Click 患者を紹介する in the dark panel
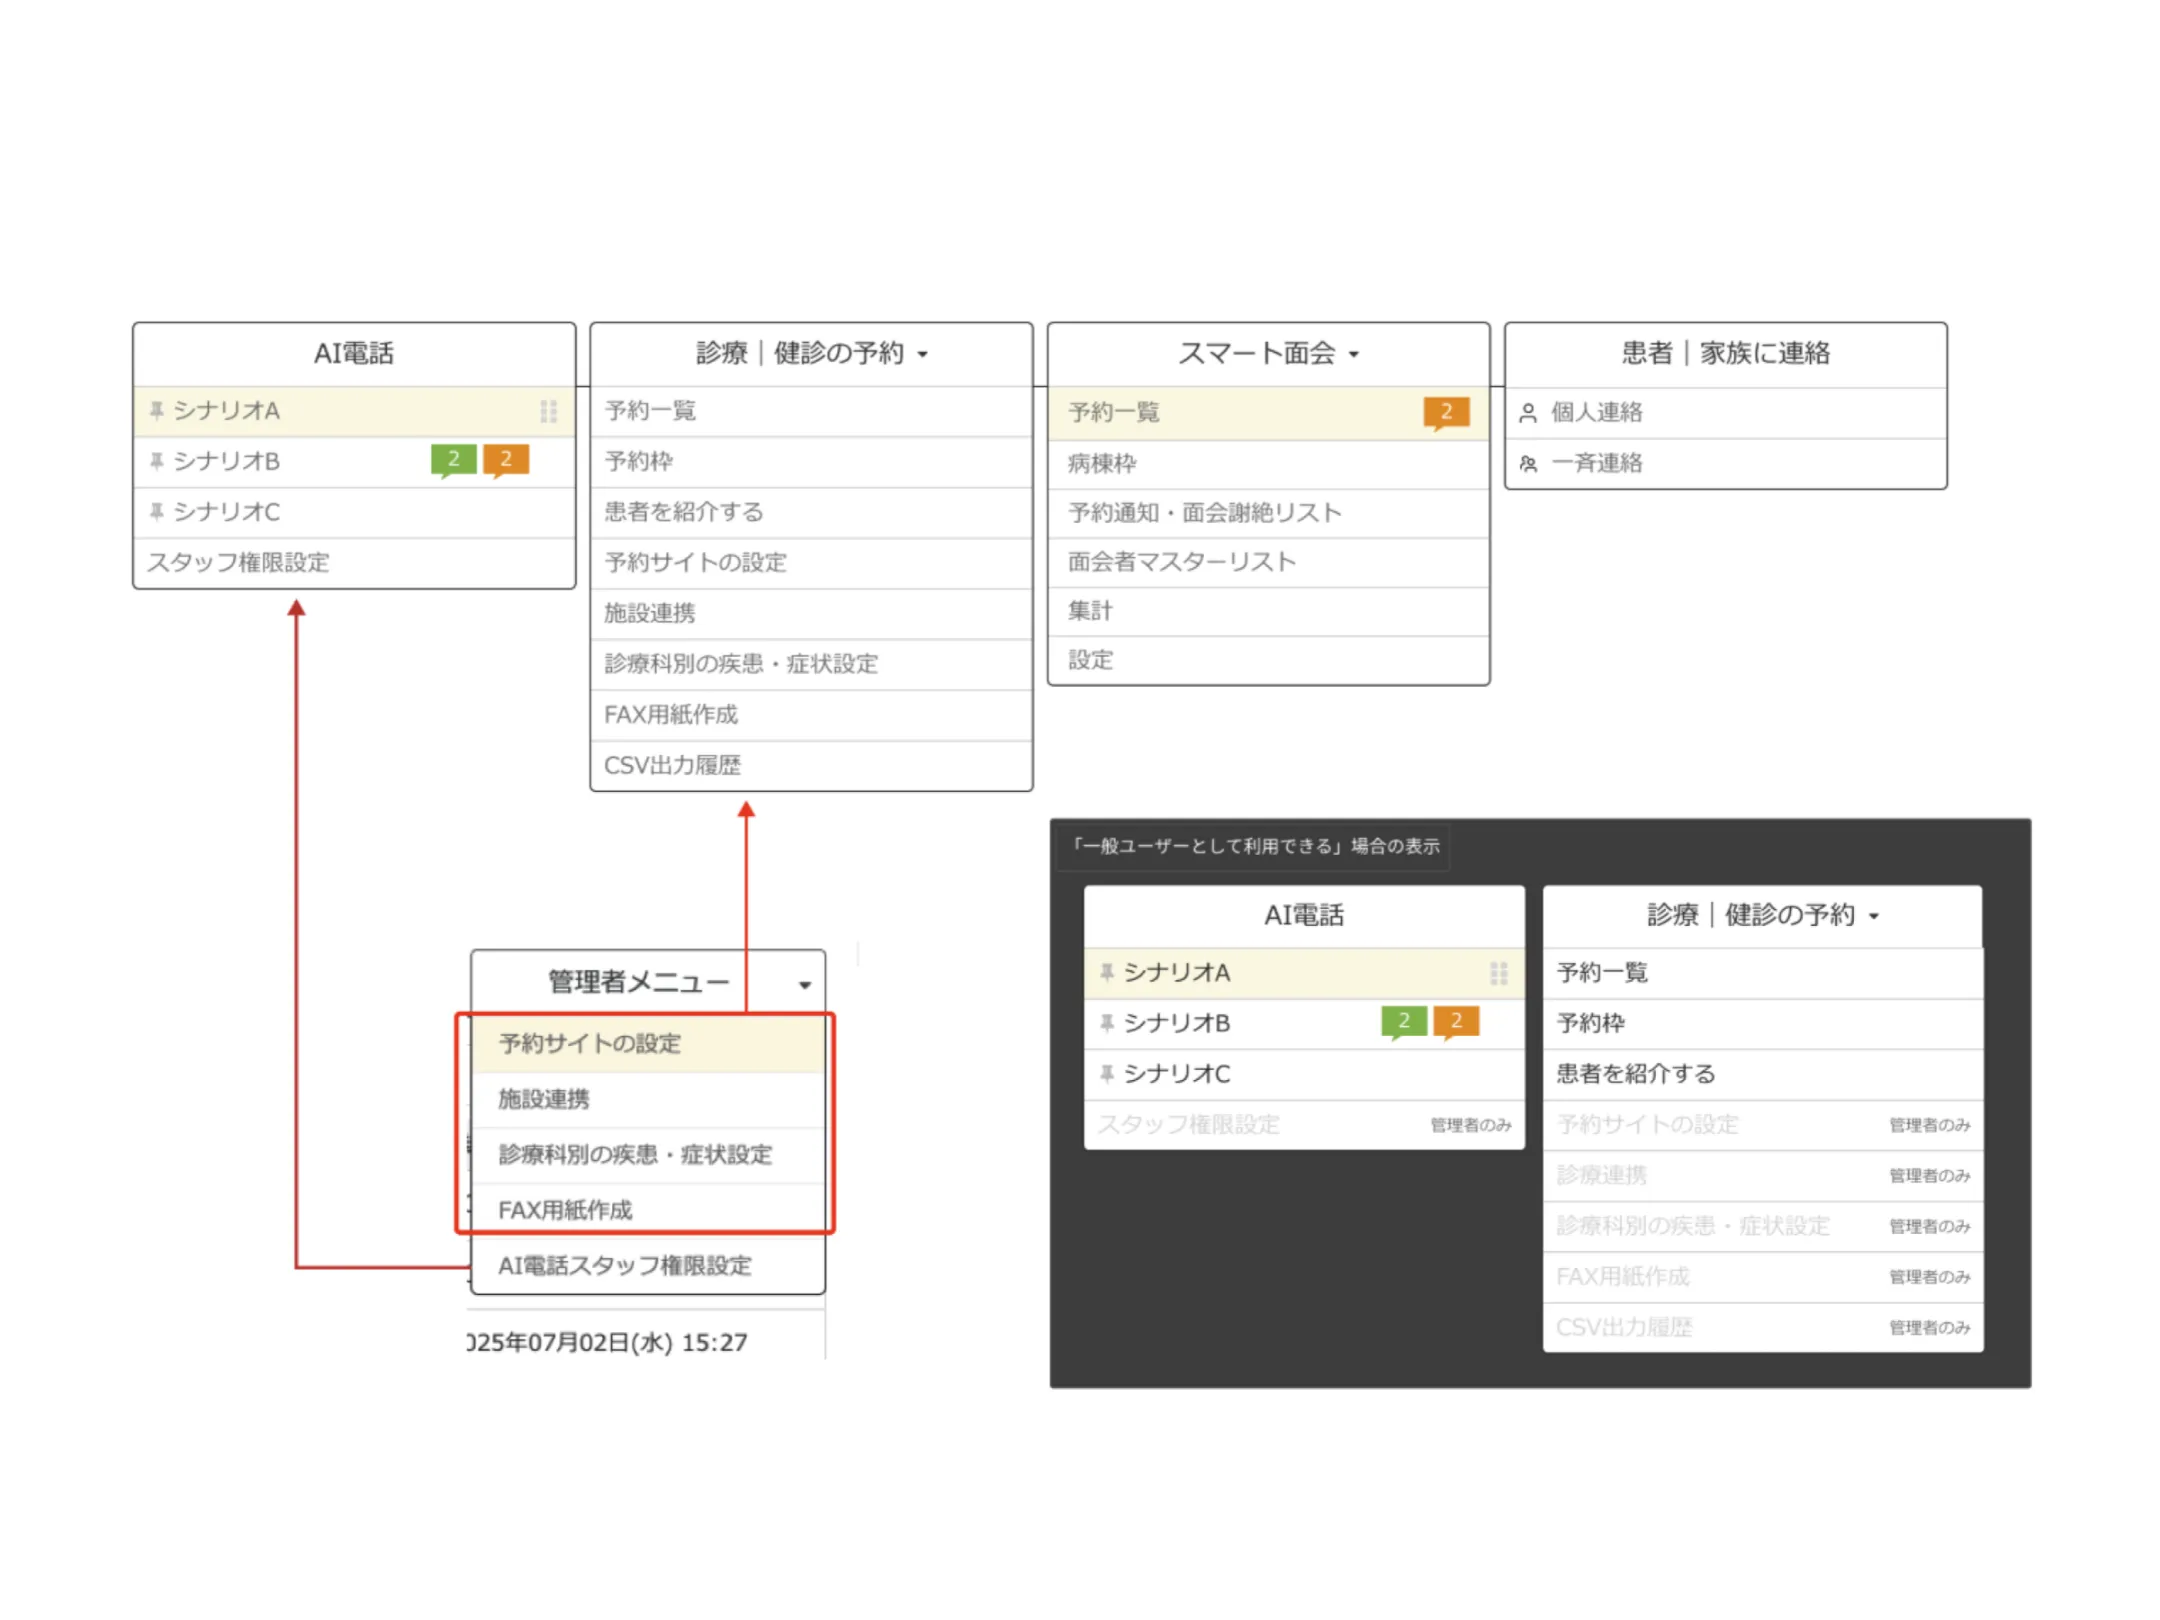 (x=1636, y=1074)
